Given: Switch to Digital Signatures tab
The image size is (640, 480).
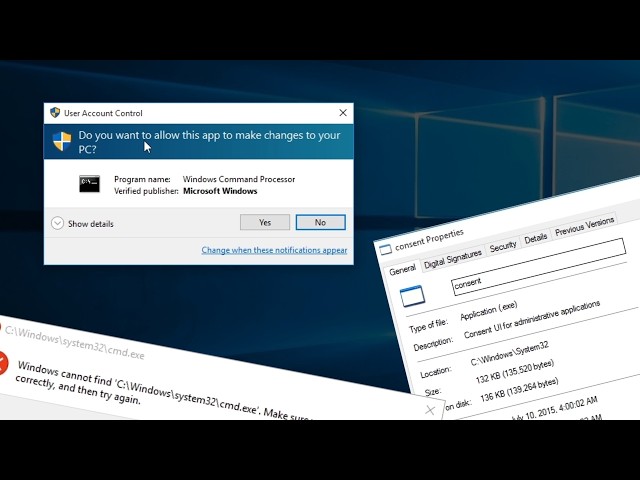Looking at the screenshot, I should (453, 259).
